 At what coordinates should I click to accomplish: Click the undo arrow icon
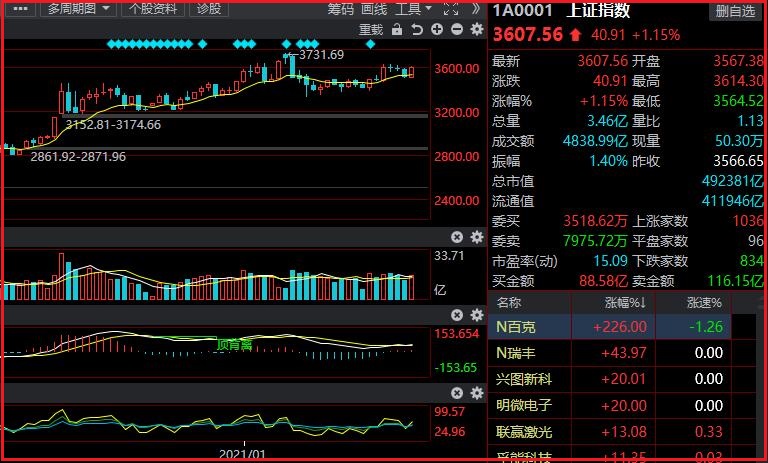click(417, 30)
